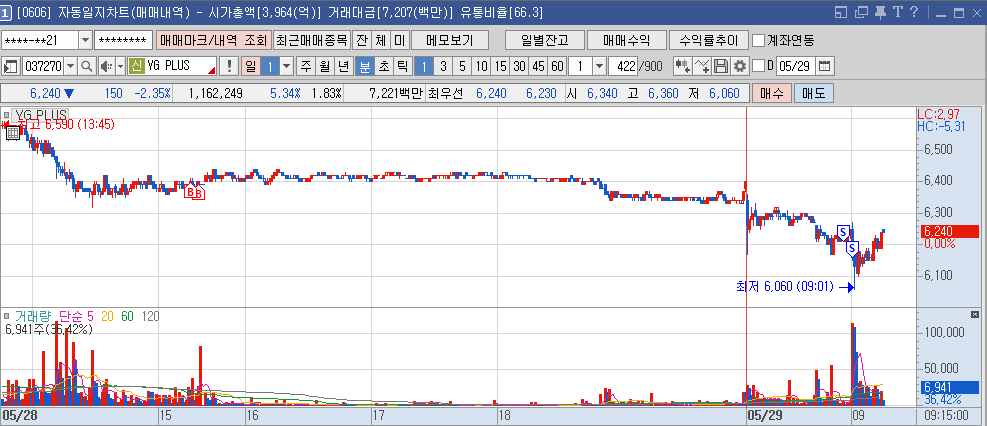987x426 pixels.
Task: Click the red 매수 buy button
Action: [772, 94]
